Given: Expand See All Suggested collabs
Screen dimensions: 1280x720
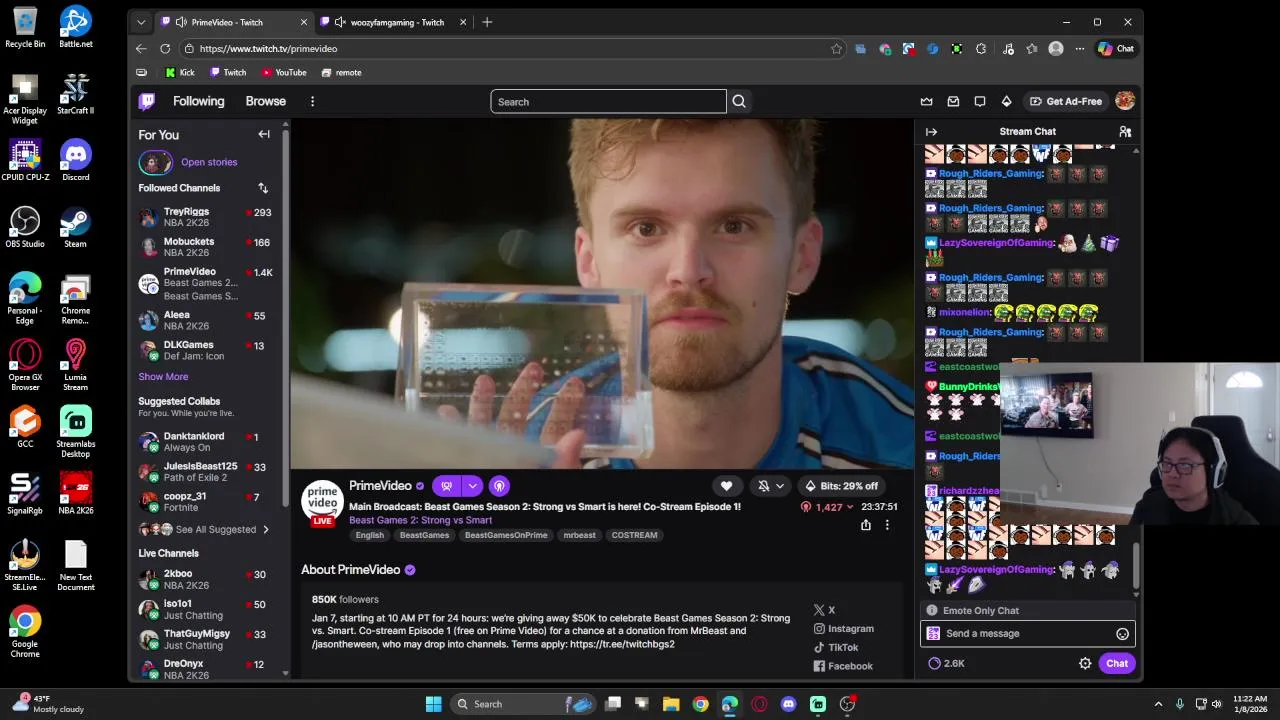Looking at the screenshot, I should tap(205, 529).
